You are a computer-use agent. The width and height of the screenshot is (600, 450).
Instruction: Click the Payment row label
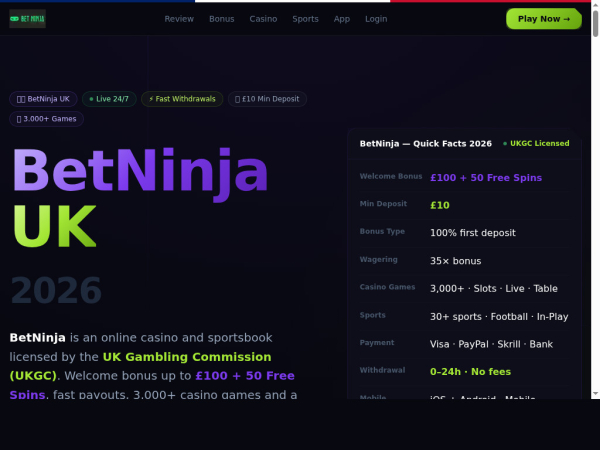pos(377,342)
